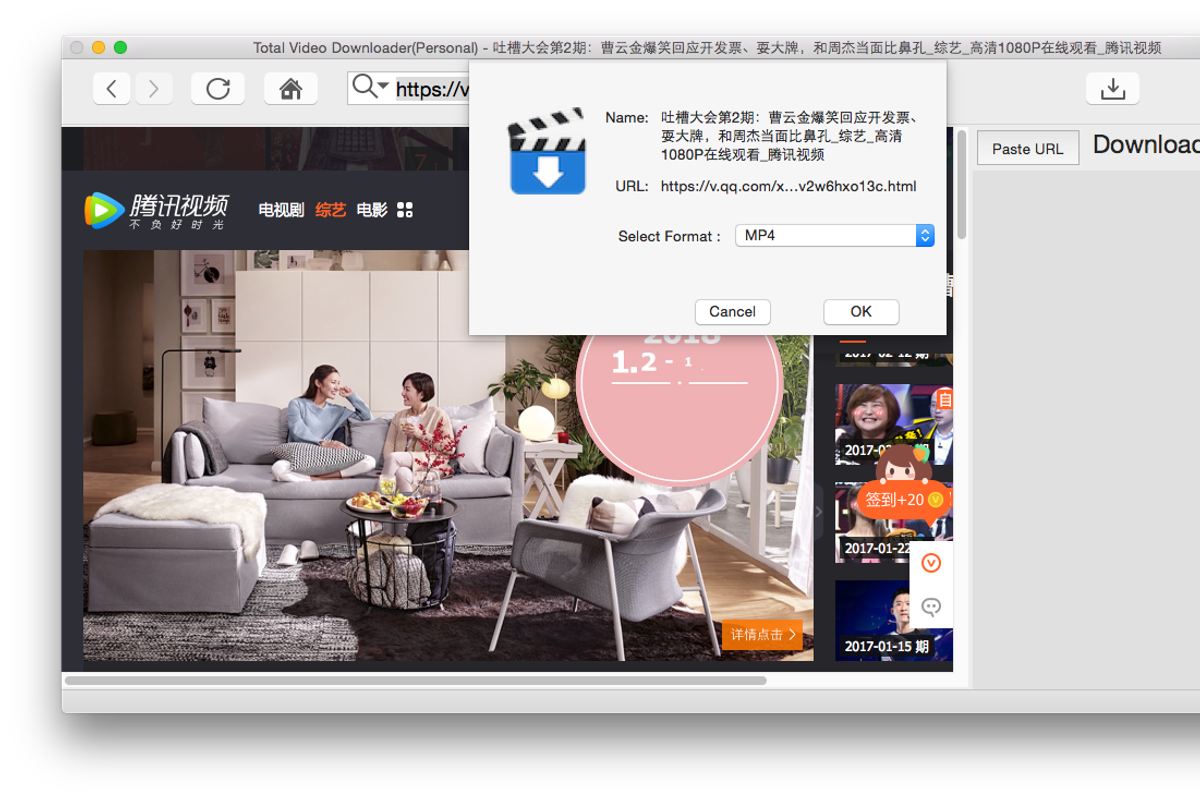Reload the page with the refresh icon
The height and width of the screenshot is (800, 1200).
point(218,89)
